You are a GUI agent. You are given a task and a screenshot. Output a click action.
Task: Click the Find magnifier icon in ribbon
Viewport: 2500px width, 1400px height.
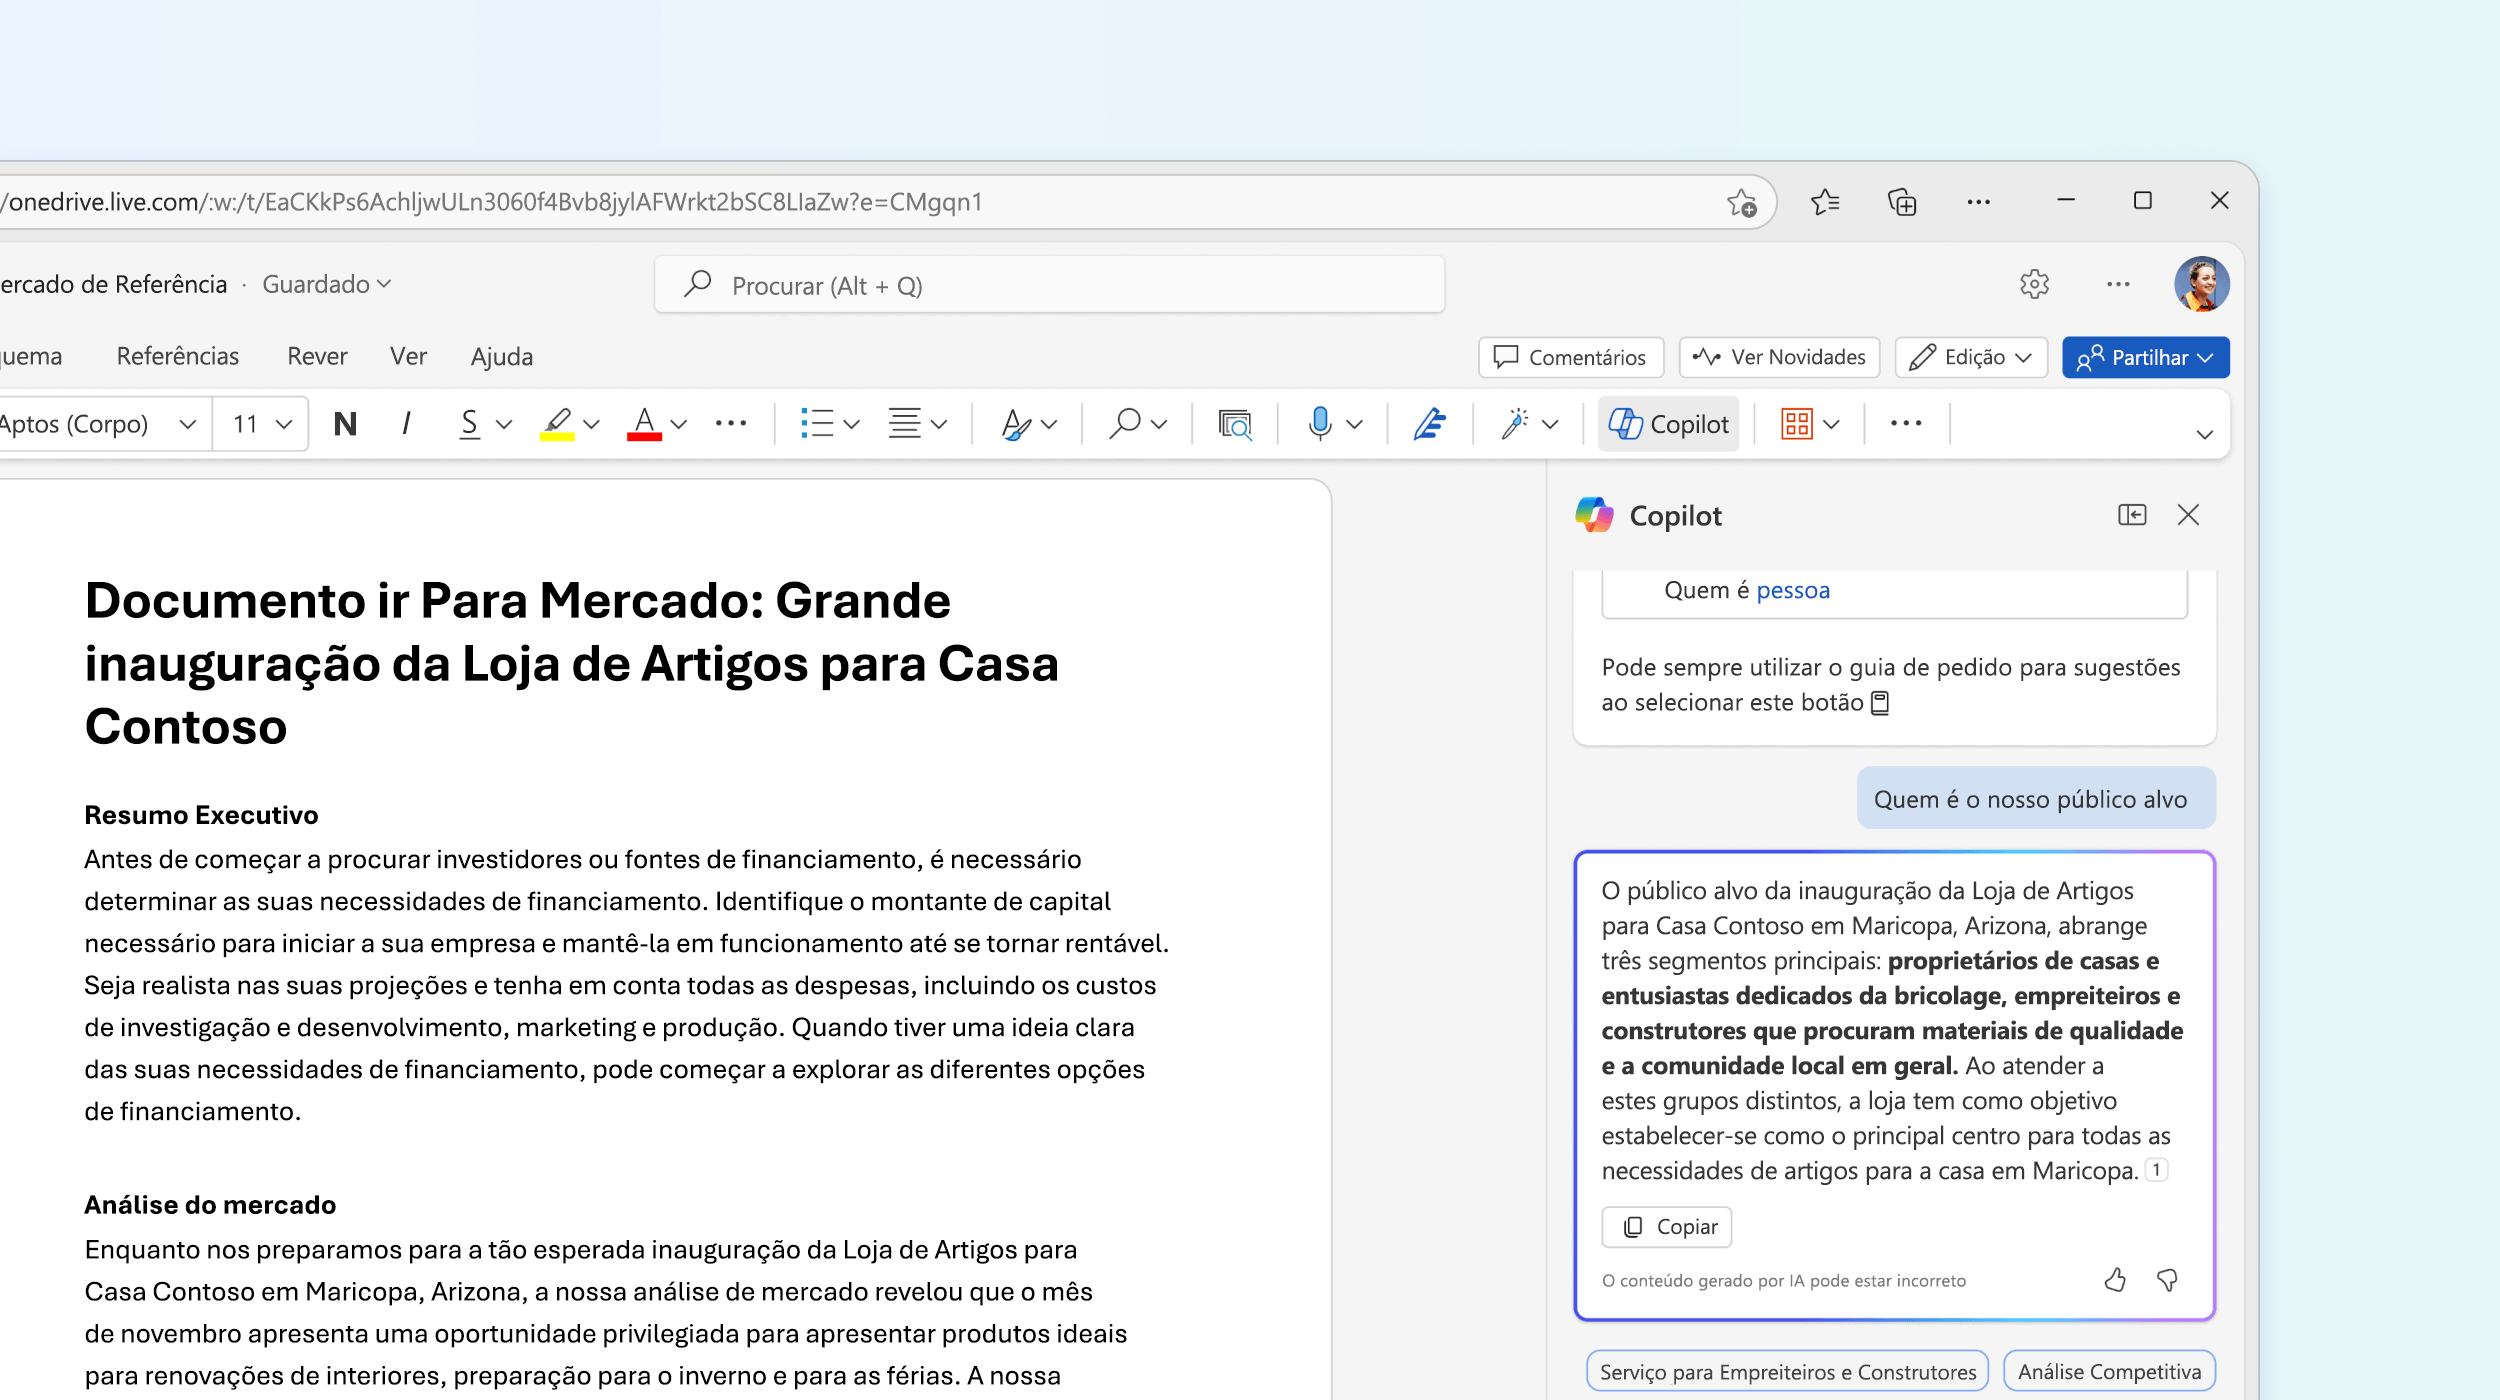[1125, 424]
